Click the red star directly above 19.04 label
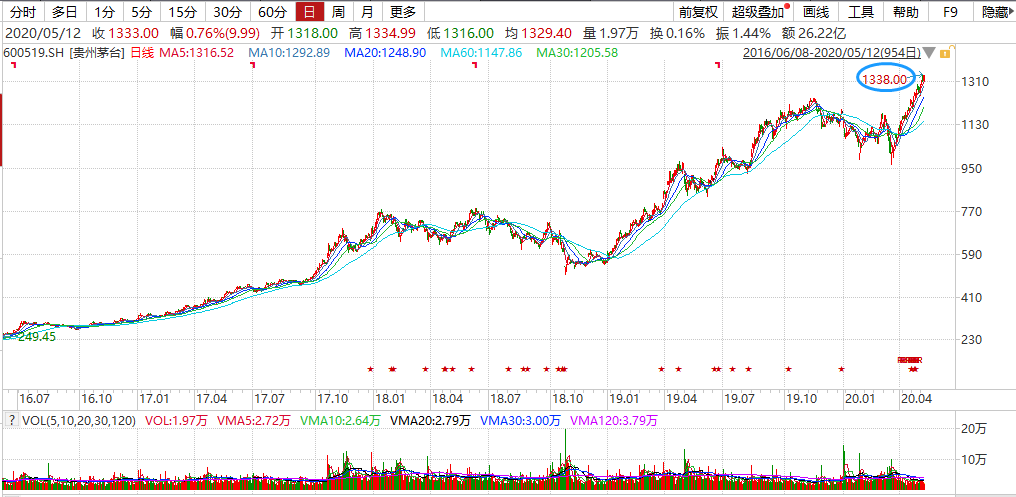 pyautogui.click(x=678, y=369)
